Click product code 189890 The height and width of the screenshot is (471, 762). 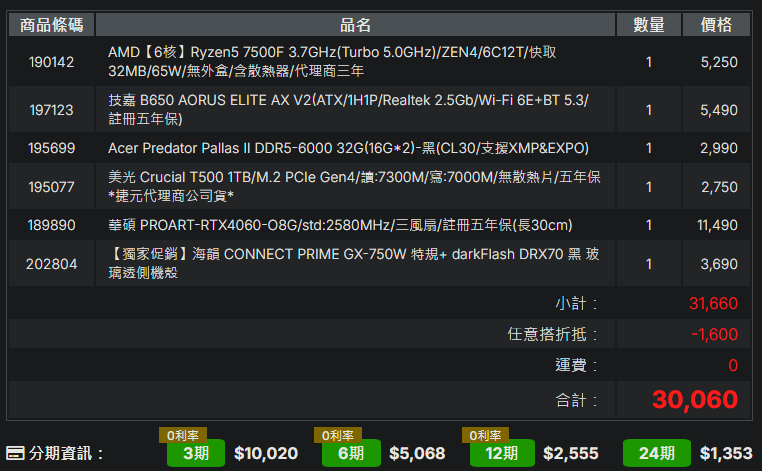coord(52,225)
